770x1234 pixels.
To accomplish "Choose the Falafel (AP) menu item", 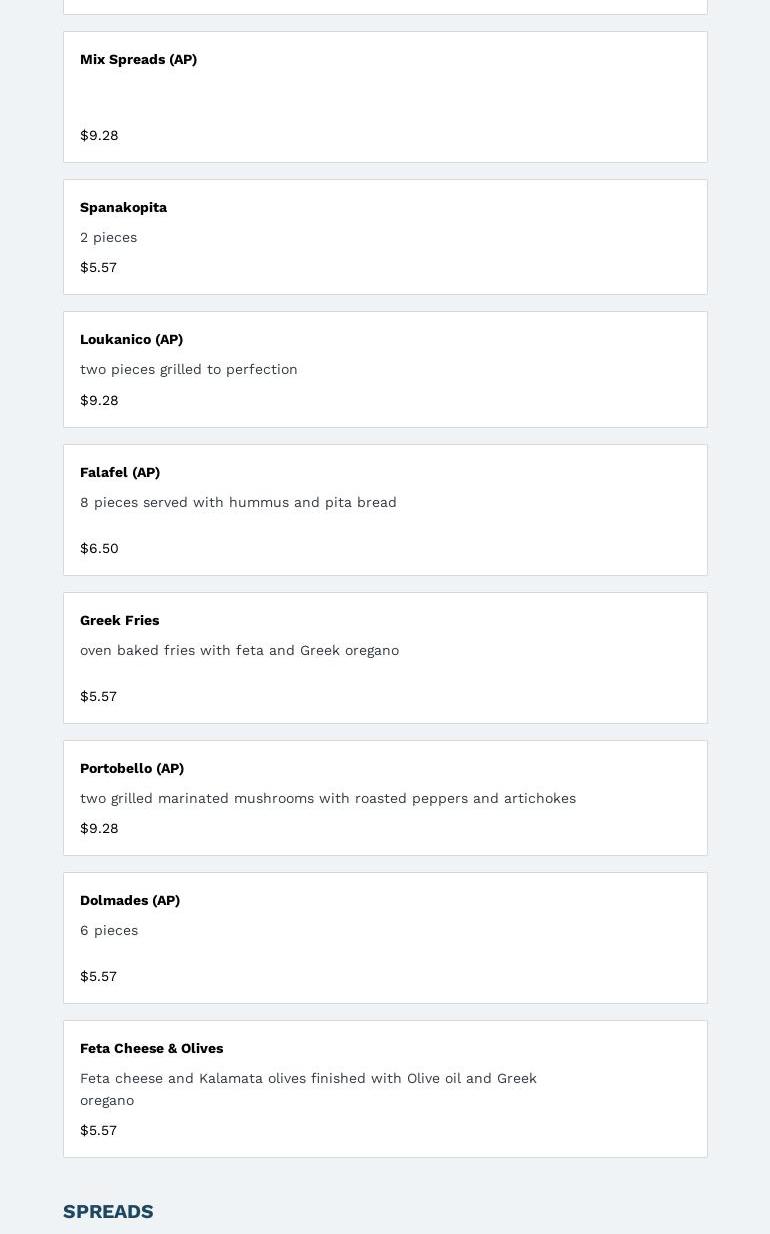I will 385,510.
